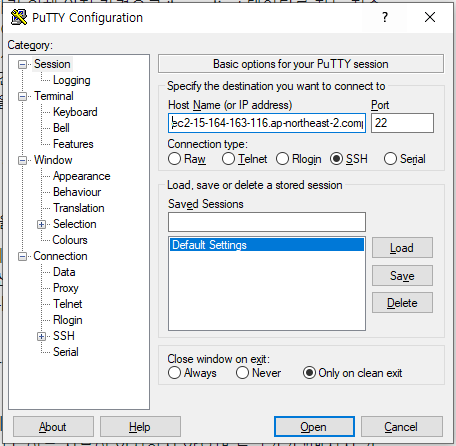Click Load button
This screenshot has width=456, height=446.
click(x=402, y=248)
